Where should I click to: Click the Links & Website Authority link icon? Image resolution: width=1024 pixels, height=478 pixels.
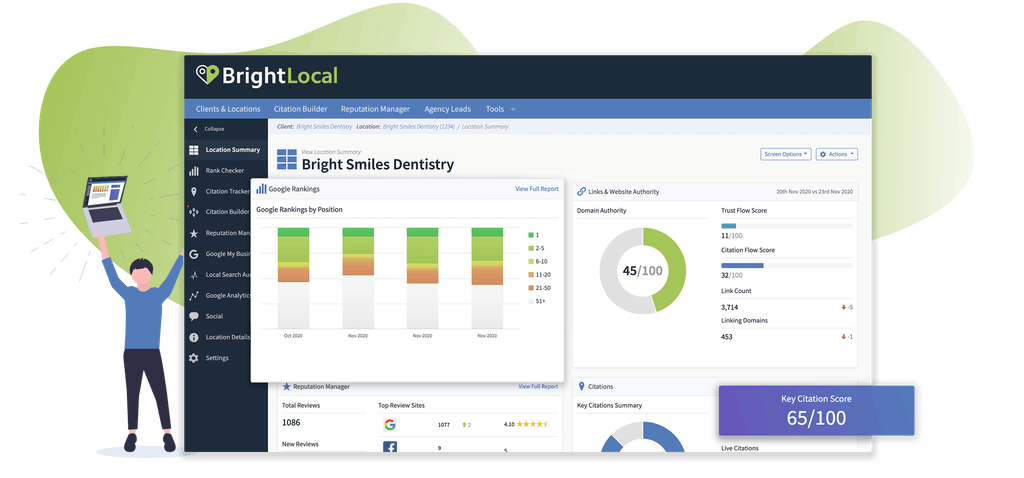(581, 192)
